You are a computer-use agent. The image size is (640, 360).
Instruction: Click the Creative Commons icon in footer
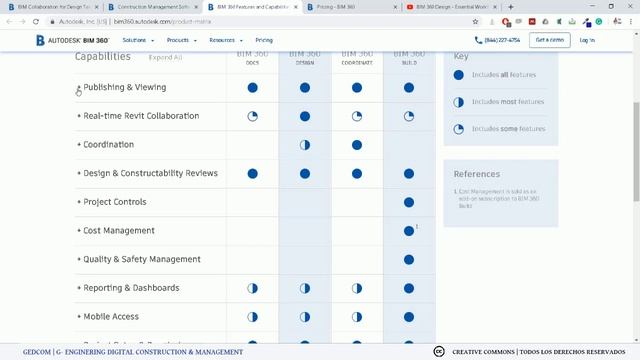tap(439, 351)
